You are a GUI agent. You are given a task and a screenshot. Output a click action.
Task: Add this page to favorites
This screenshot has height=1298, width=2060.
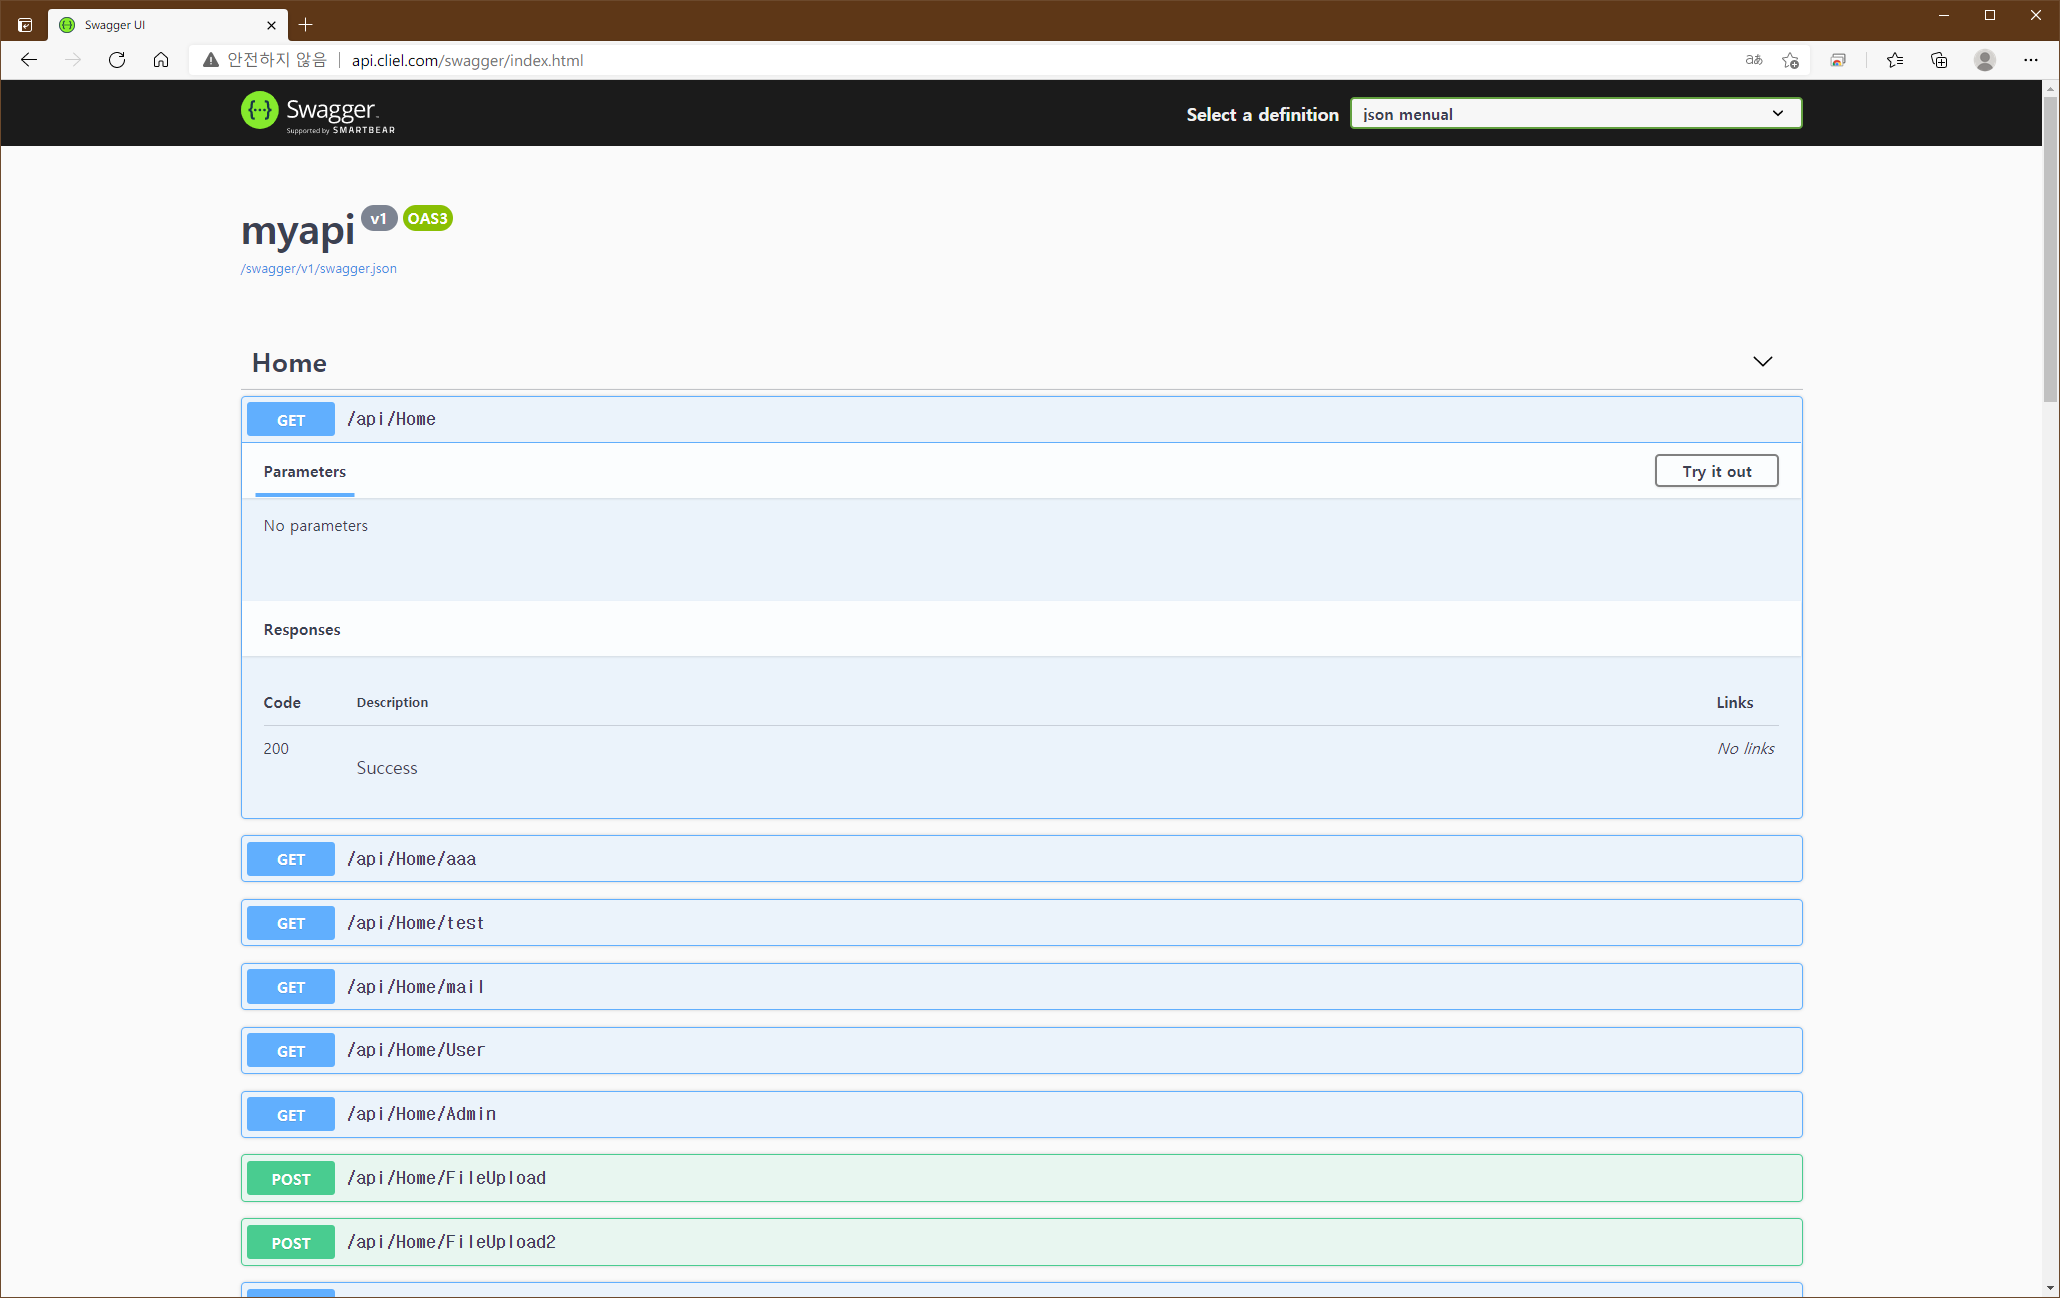coord(1790,60)
